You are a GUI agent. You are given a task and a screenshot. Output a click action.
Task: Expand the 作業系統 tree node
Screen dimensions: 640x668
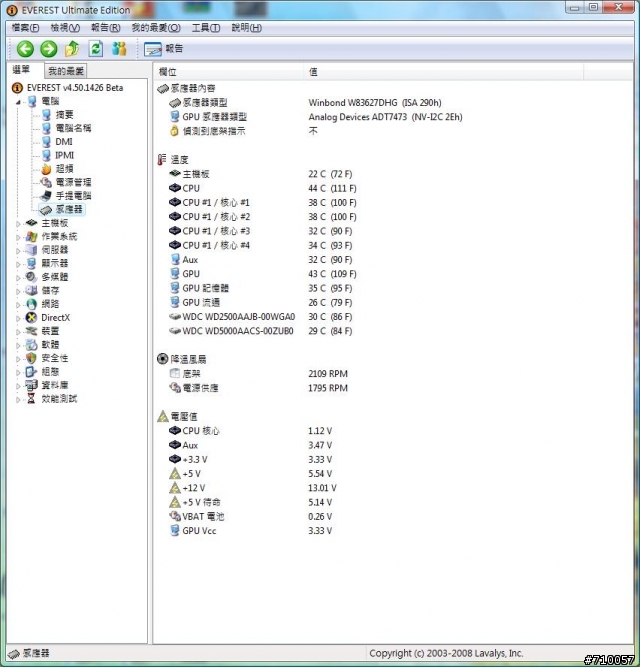pyautogui.click(x=18, y=237)
